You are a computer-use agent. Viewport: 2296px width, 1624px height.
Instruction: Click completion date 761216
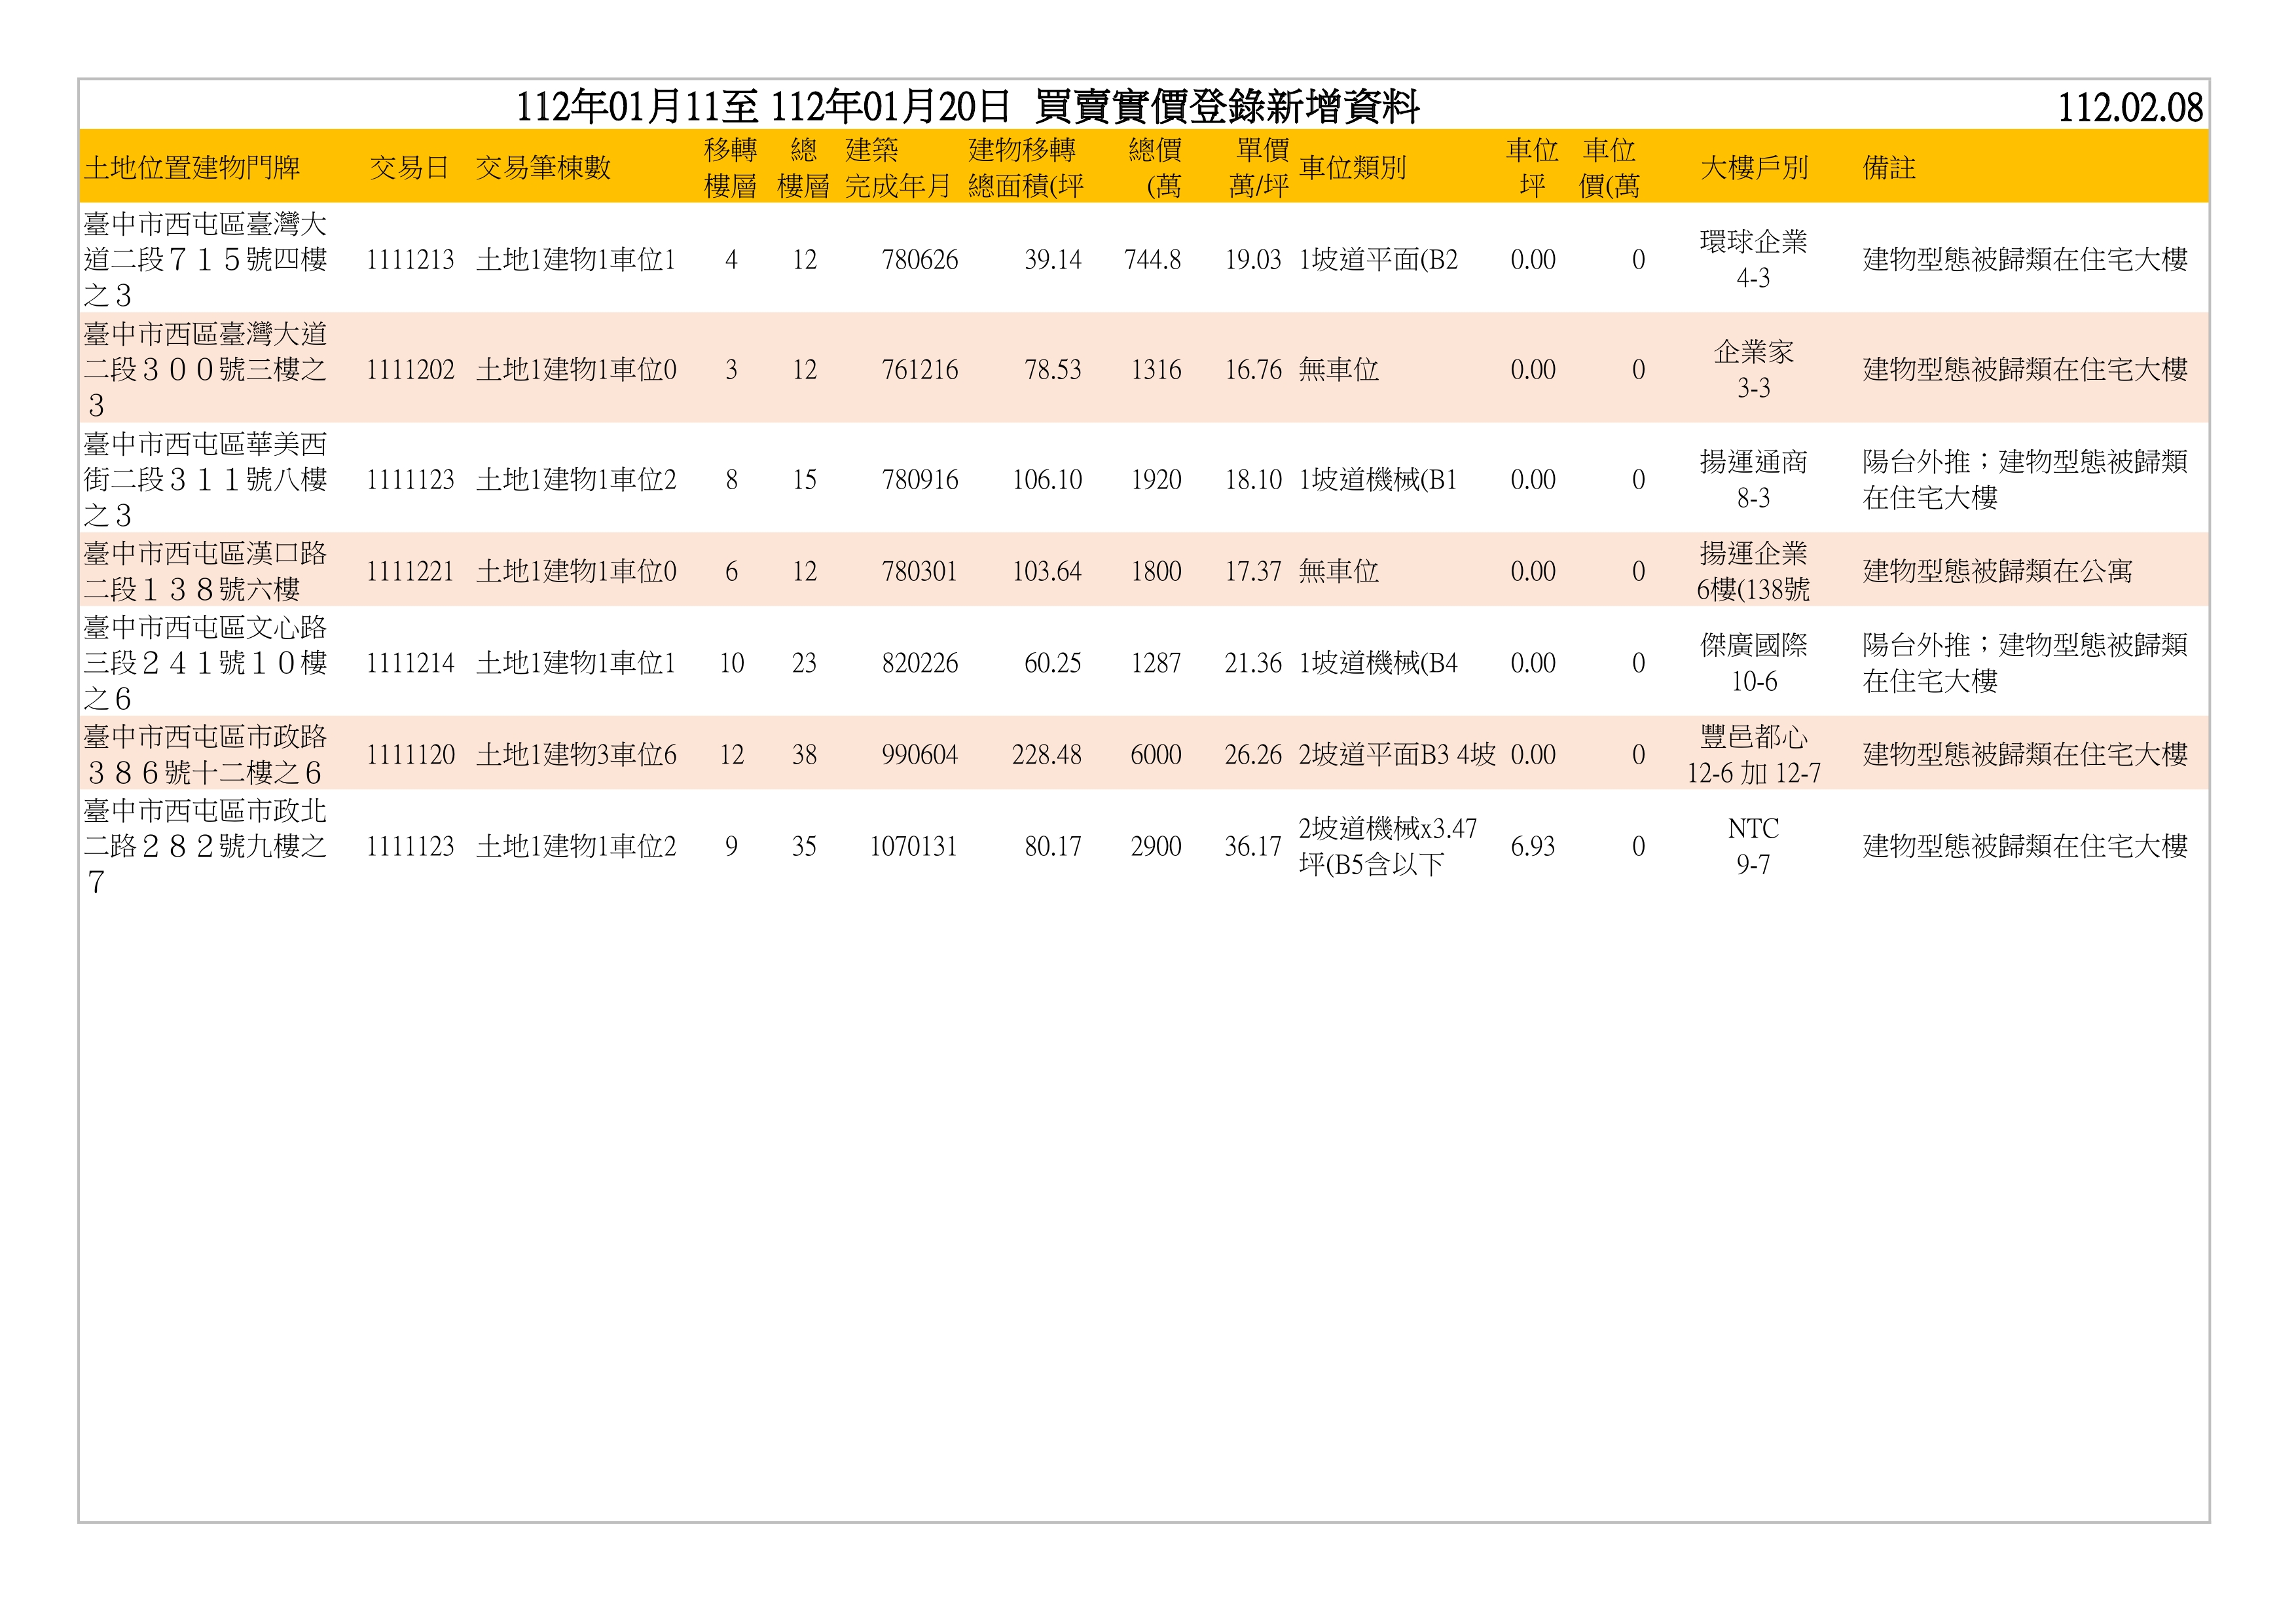tap(919, 370)
